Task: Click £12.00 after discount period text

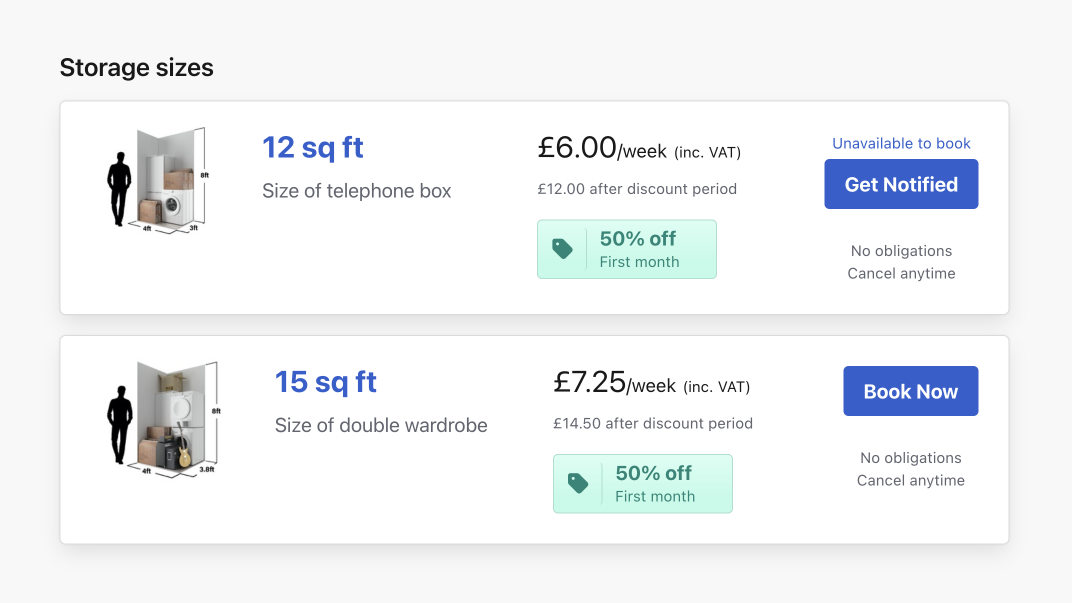Action: tap(636, 188)
